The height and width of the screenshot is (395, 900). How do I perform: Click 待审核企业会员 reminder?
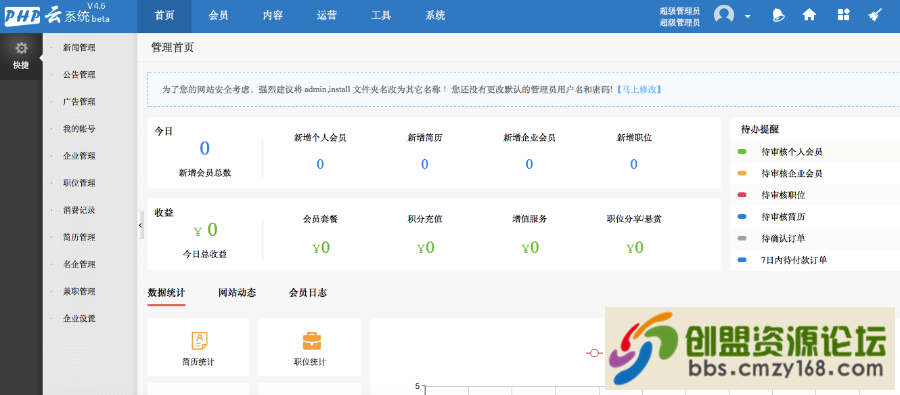pos(792,173)
